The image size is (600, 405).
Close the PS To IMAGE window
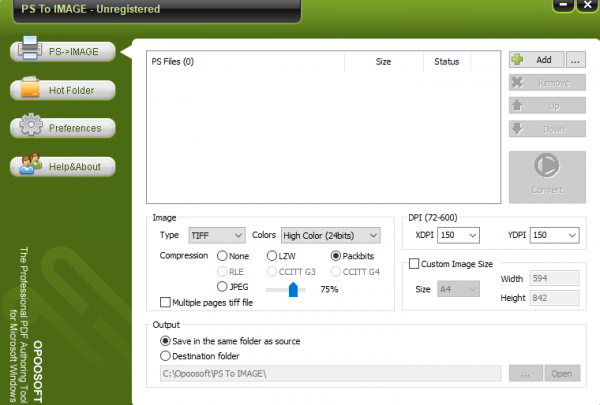coord(587,5)
